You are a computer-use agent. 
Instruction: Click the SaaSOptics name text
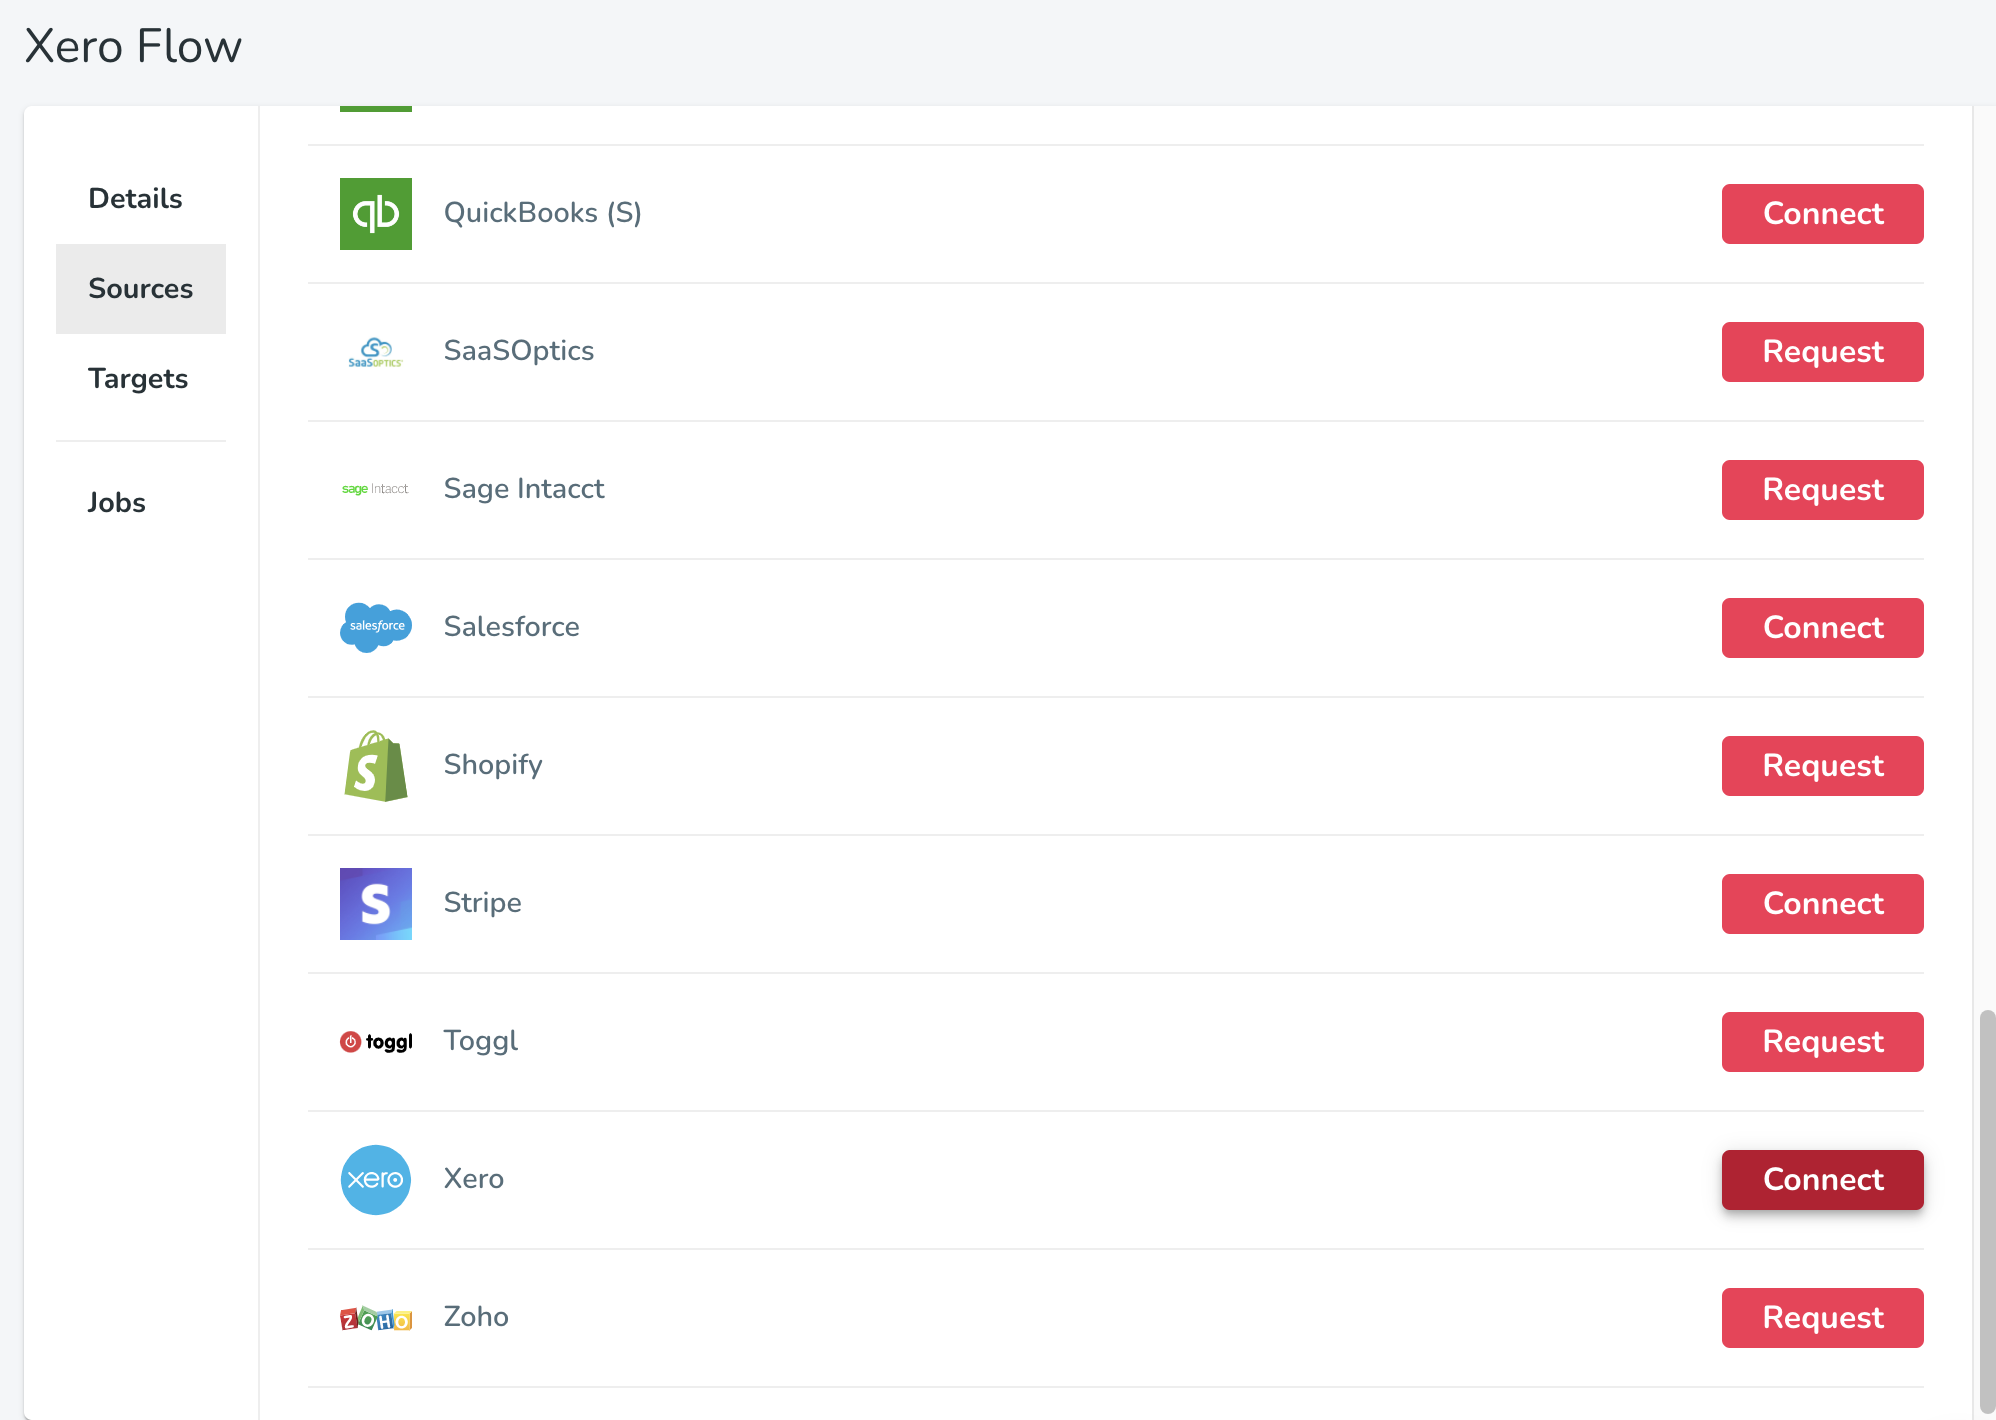519,351
